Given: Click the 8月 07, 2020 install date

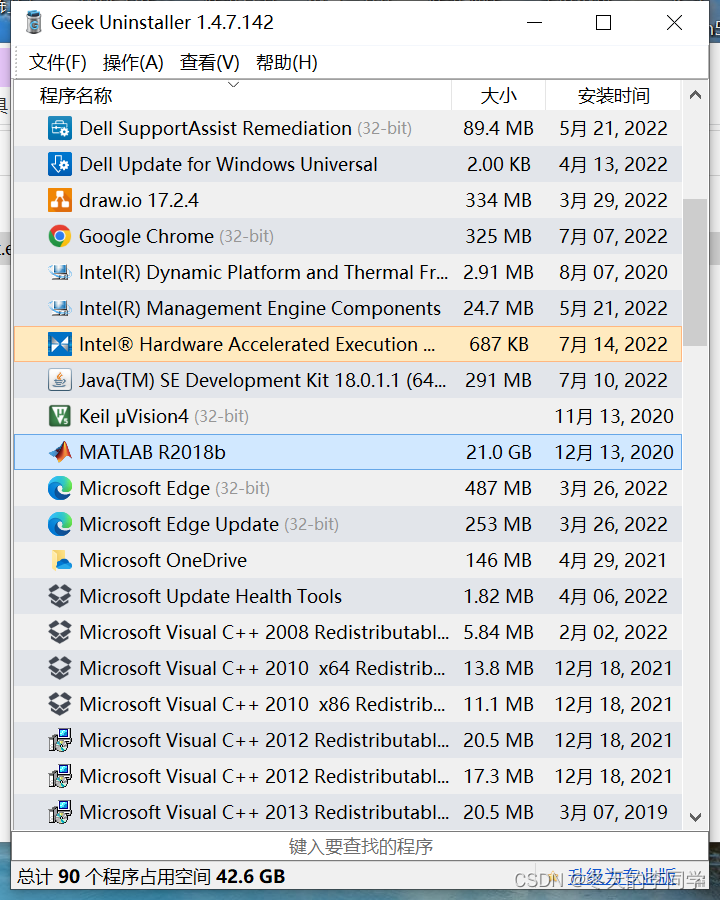Looking at the screenshot, I should (x=613, y=272).
